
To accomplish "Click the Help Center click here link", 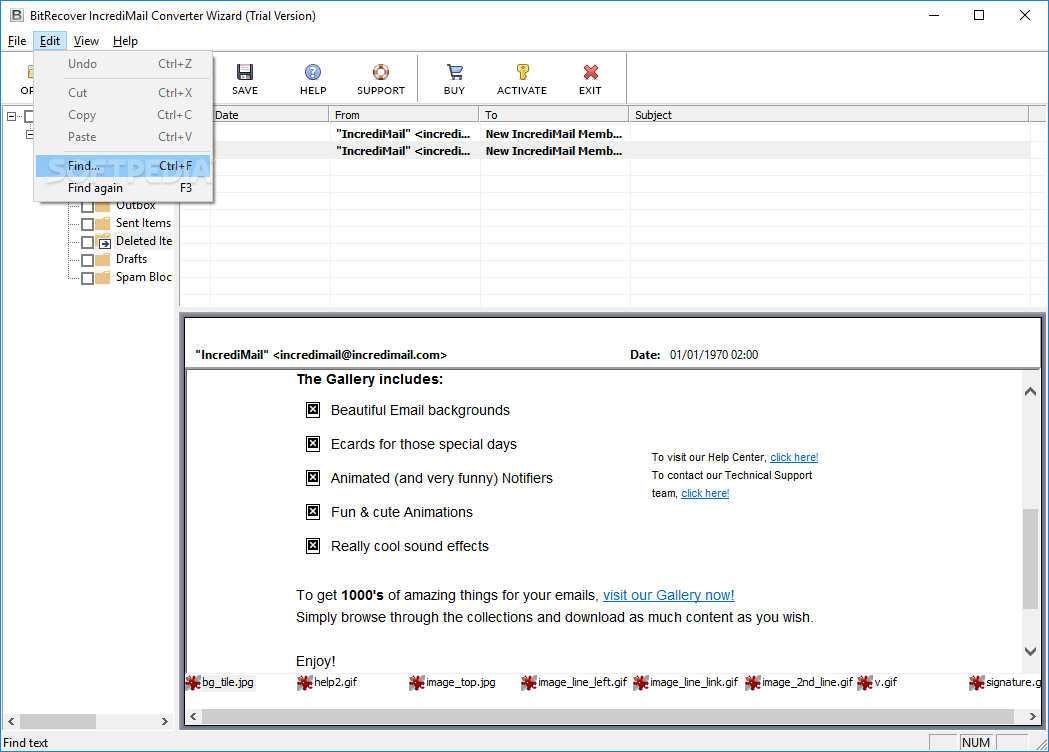I will coord(794,458).
